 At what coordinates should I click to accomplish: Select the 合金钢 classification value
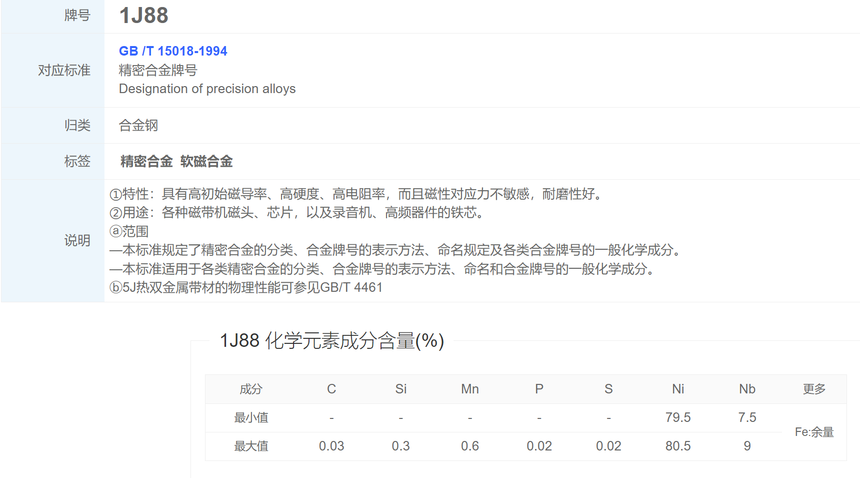[138, 125]
